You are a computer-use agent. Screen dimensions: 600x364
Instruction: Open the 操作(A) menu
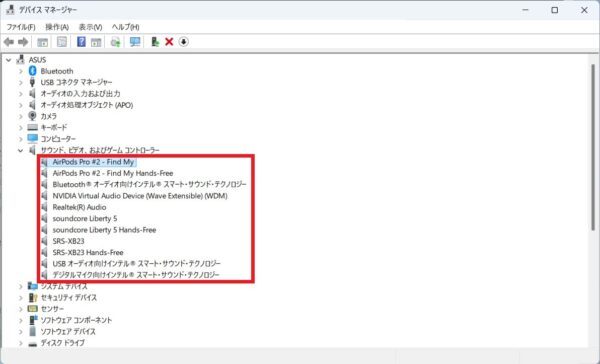(57, 27)
